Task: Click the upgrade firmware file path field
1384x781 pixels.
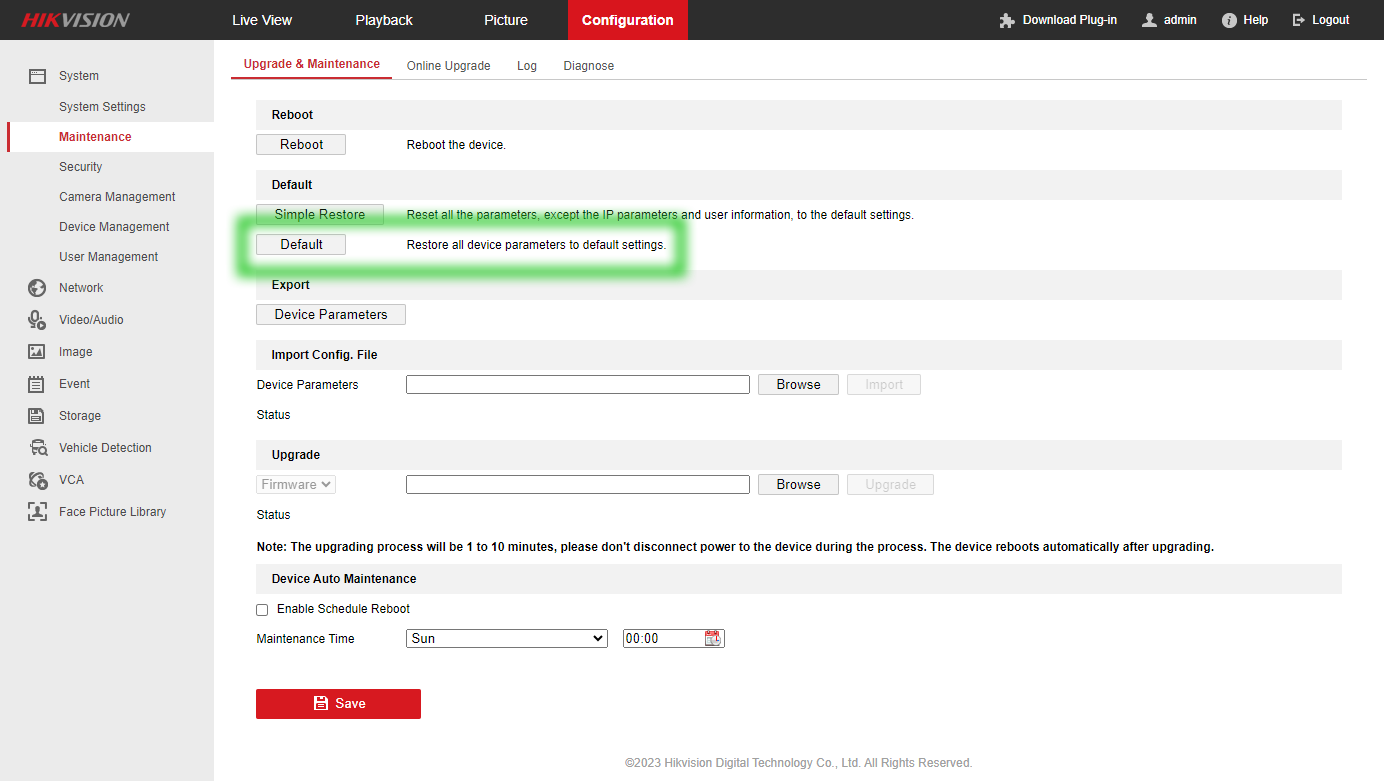Action: (x=578, y=484)
